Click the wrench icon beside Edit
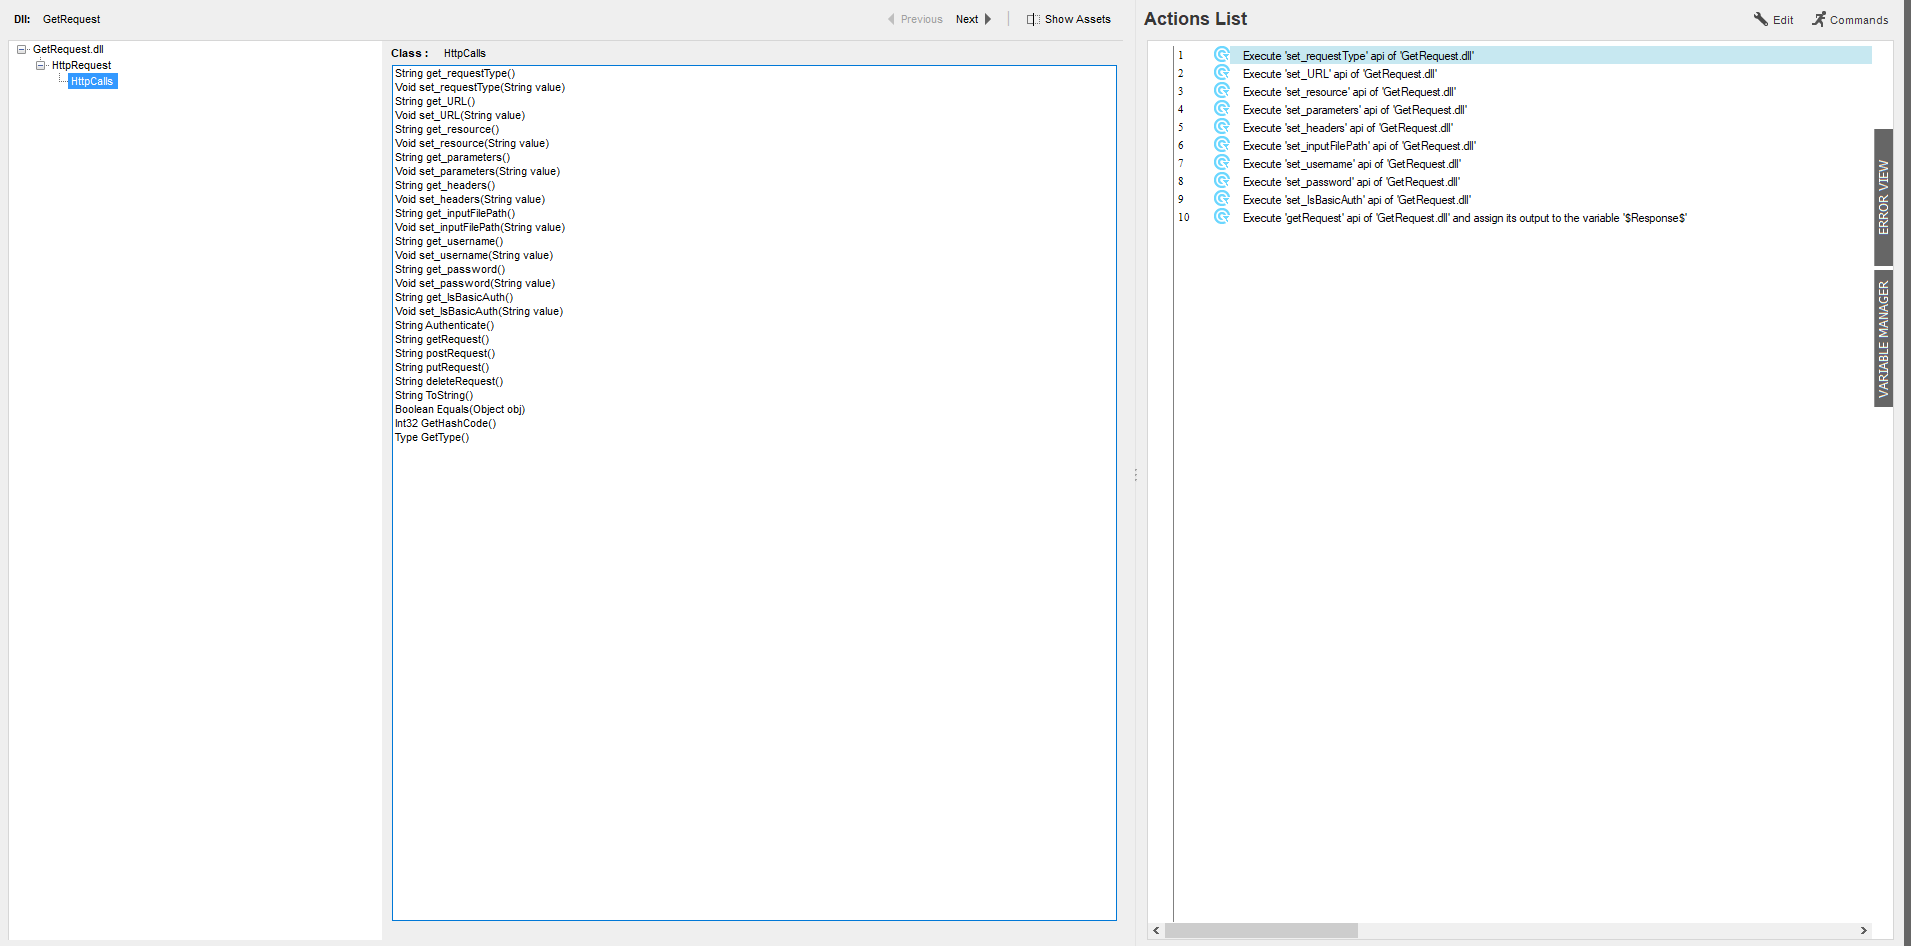This screenshot has width=1911, height=946. tap(1761, 19)
